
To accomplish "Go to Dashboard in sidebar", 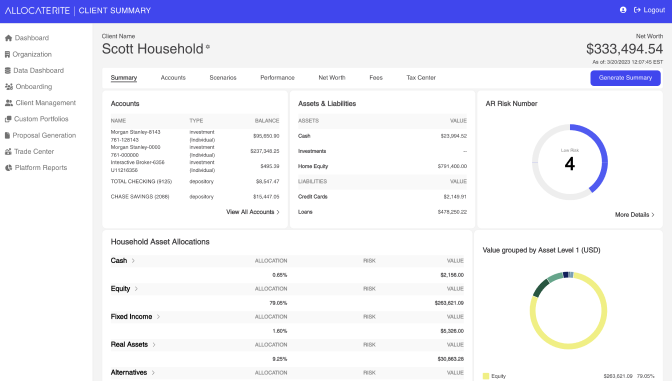I will coord(32,38).
